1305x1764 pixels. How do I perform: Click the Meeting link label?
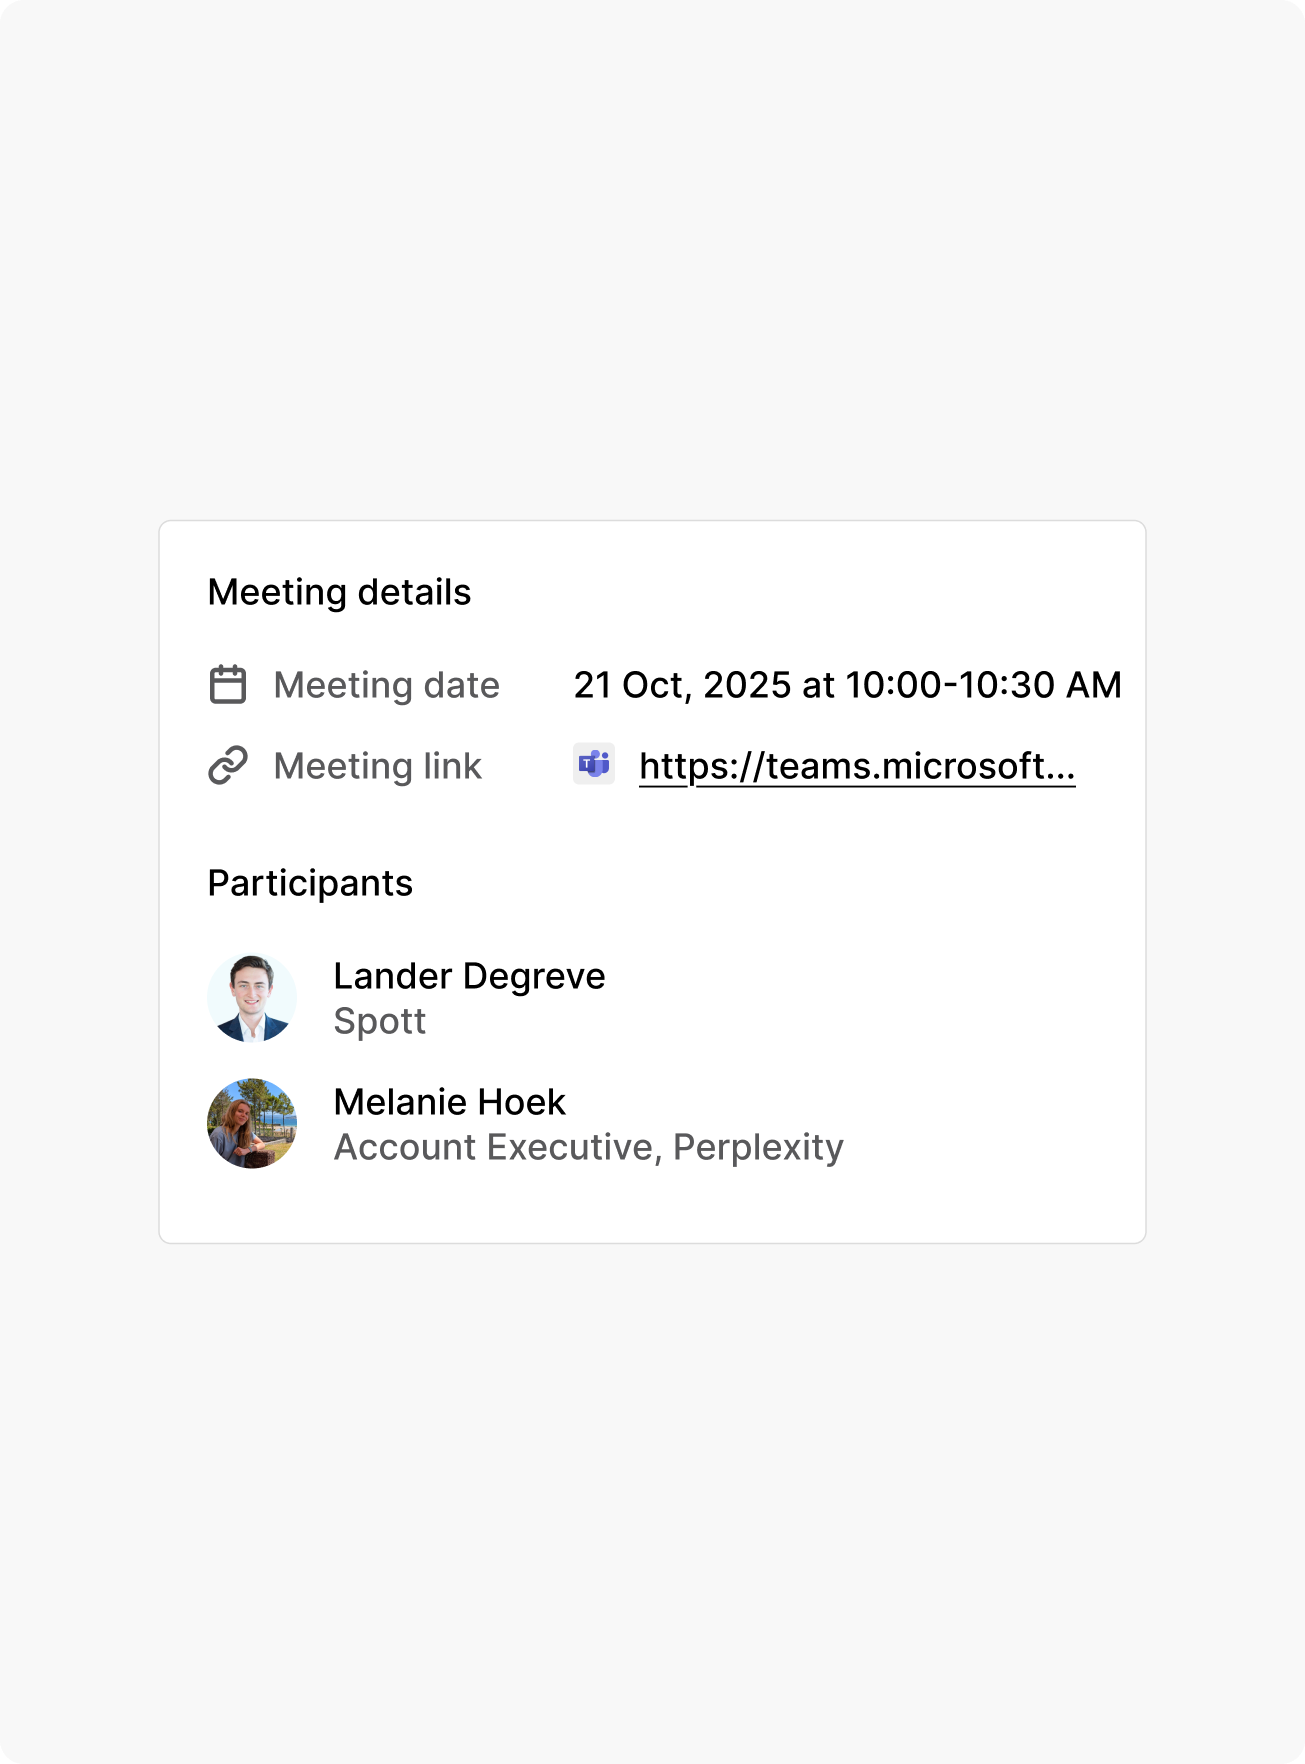coord(377,766)
